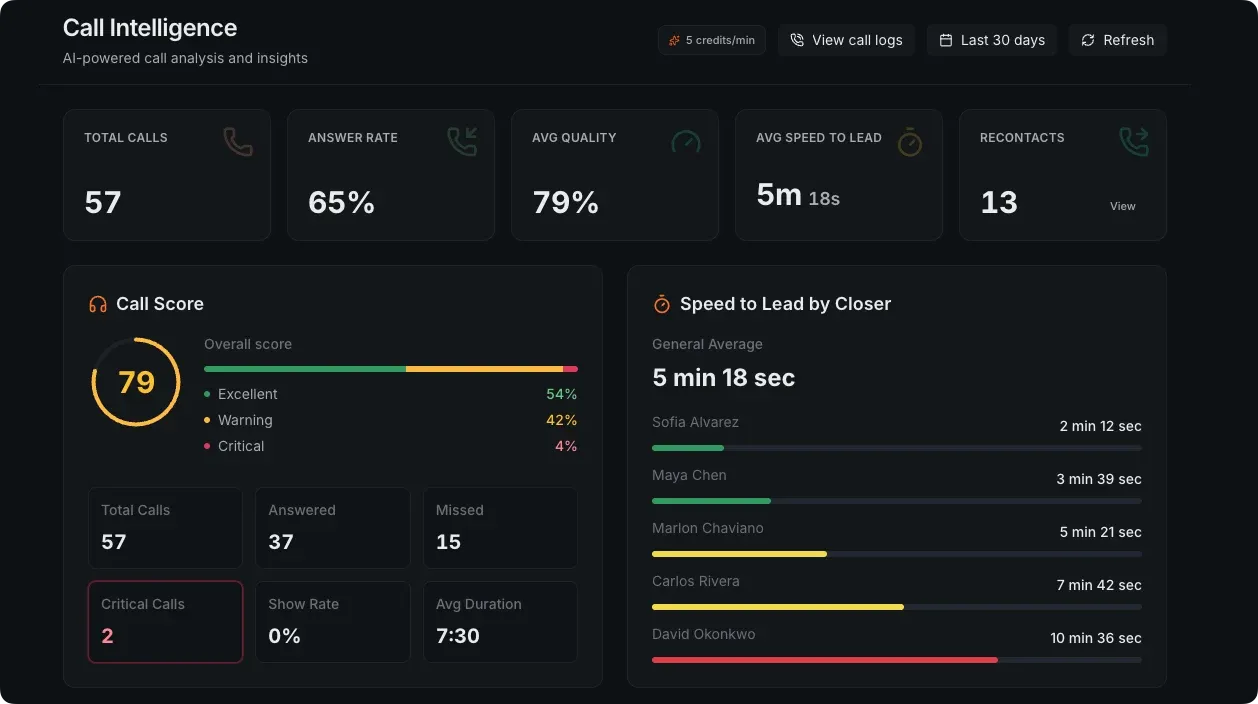Click the 13 recontacts value

[x=999, y=202]
